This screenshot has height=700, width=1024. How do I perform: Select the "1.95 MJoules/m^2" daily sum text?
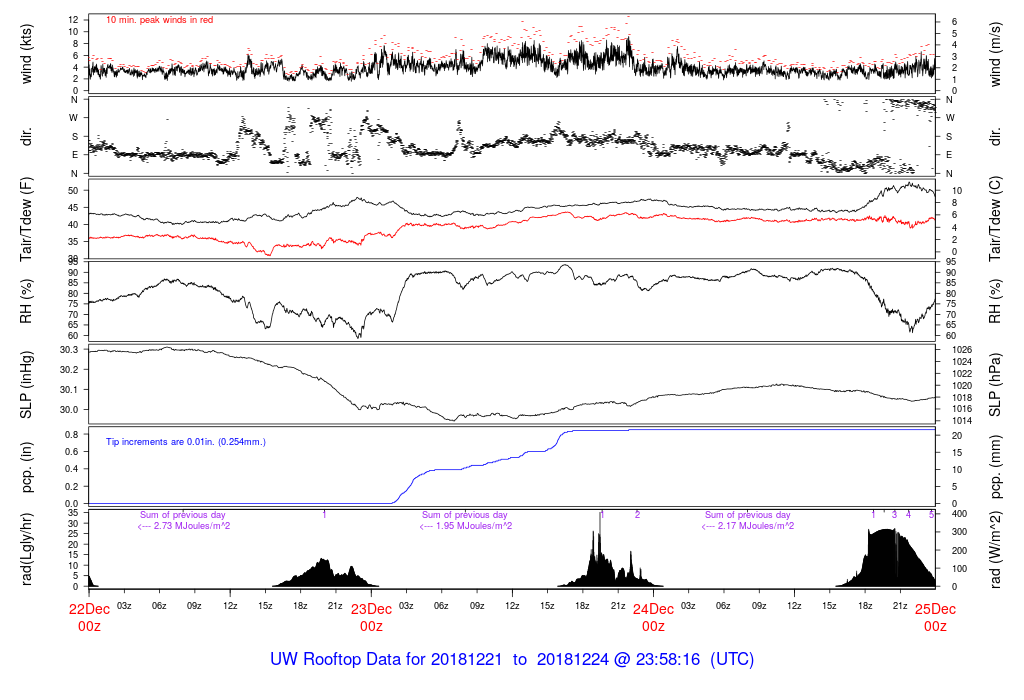pos(473,526)
